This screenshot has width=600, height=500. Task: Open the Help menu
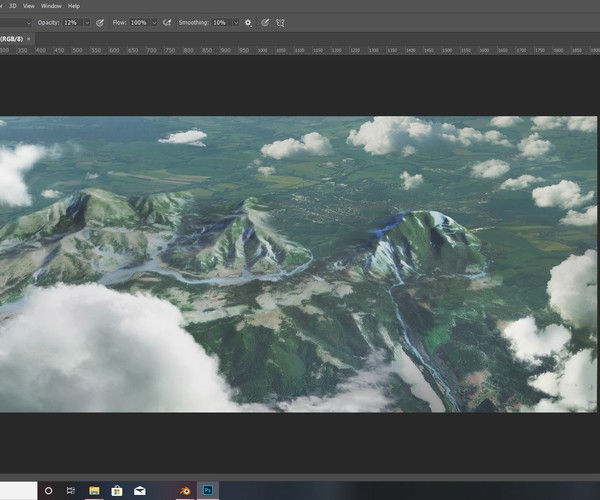(73, 6)
